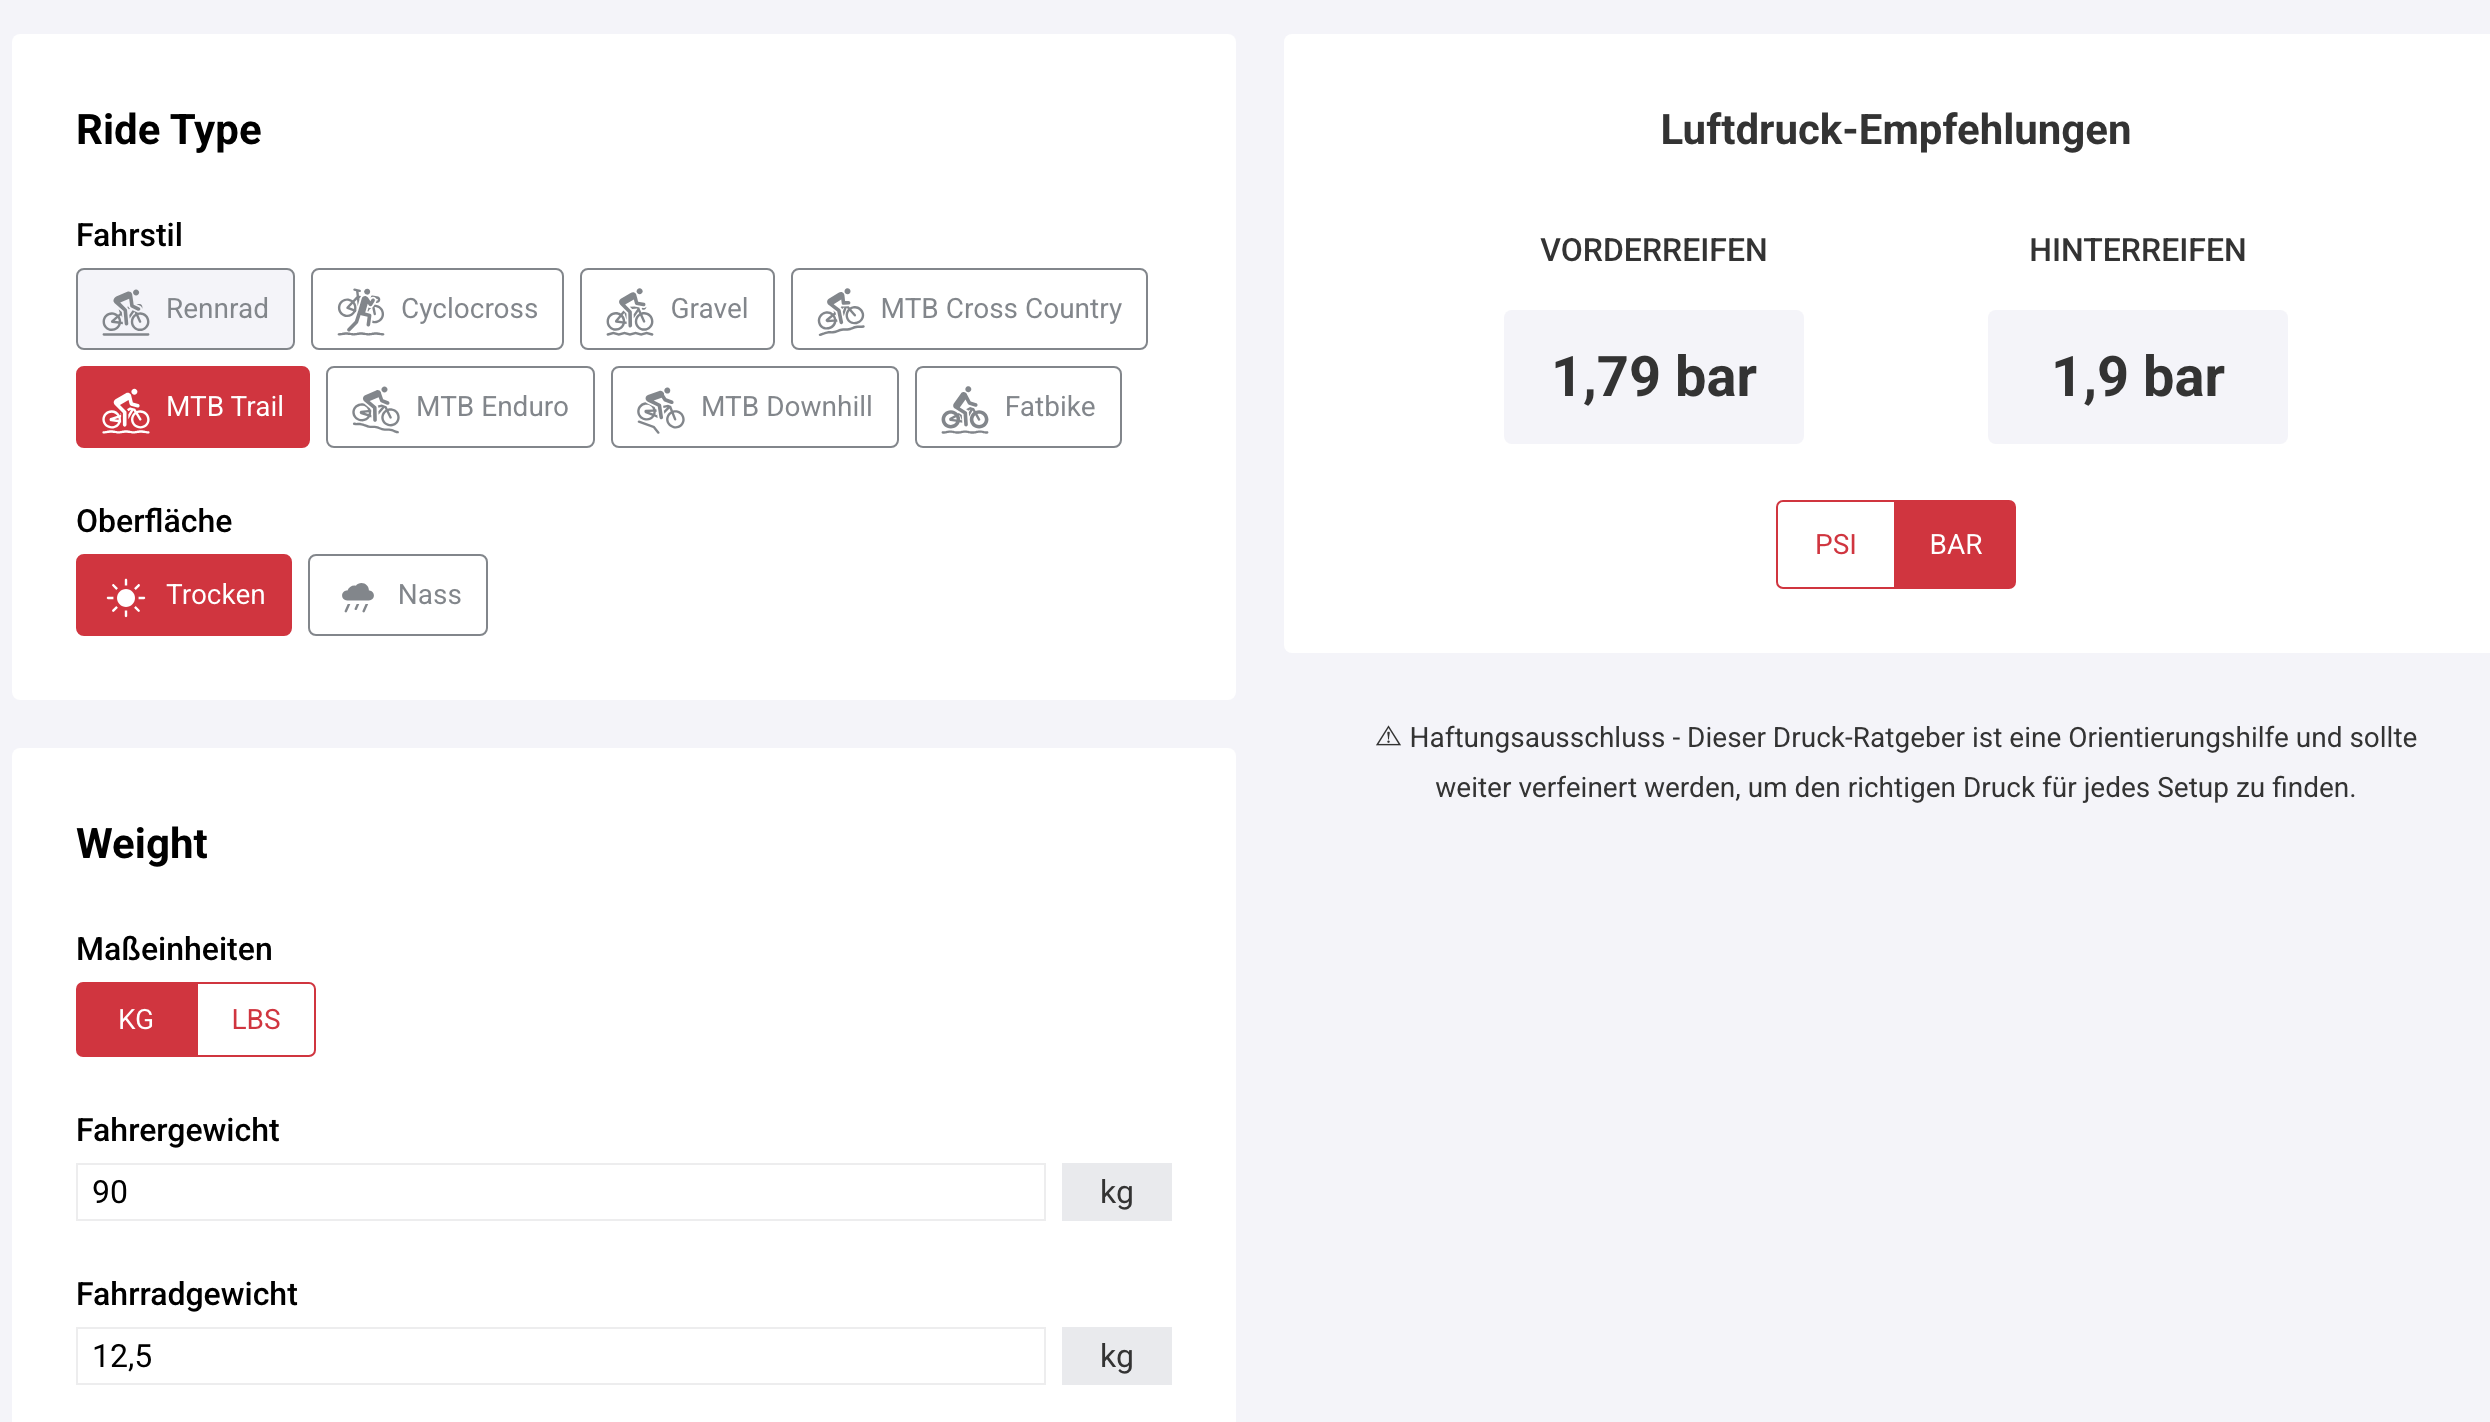Image resolution: width=2490 pixels, height=1422 pixels.
Task: Click the MTB Downhill rider icon
Action: tap(661, 409)
